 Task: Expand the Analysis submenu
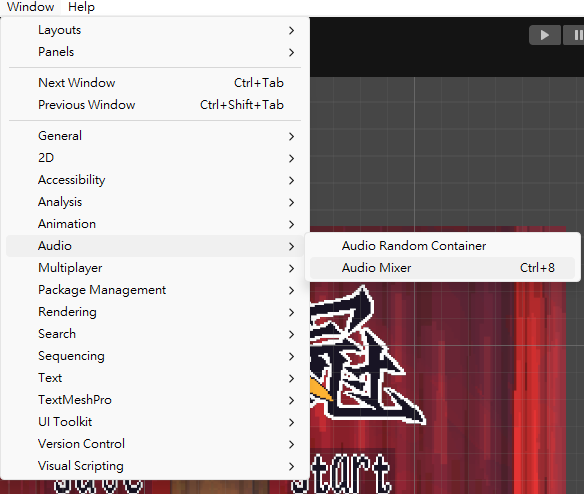pyautogui.click(x=155, y=202)
